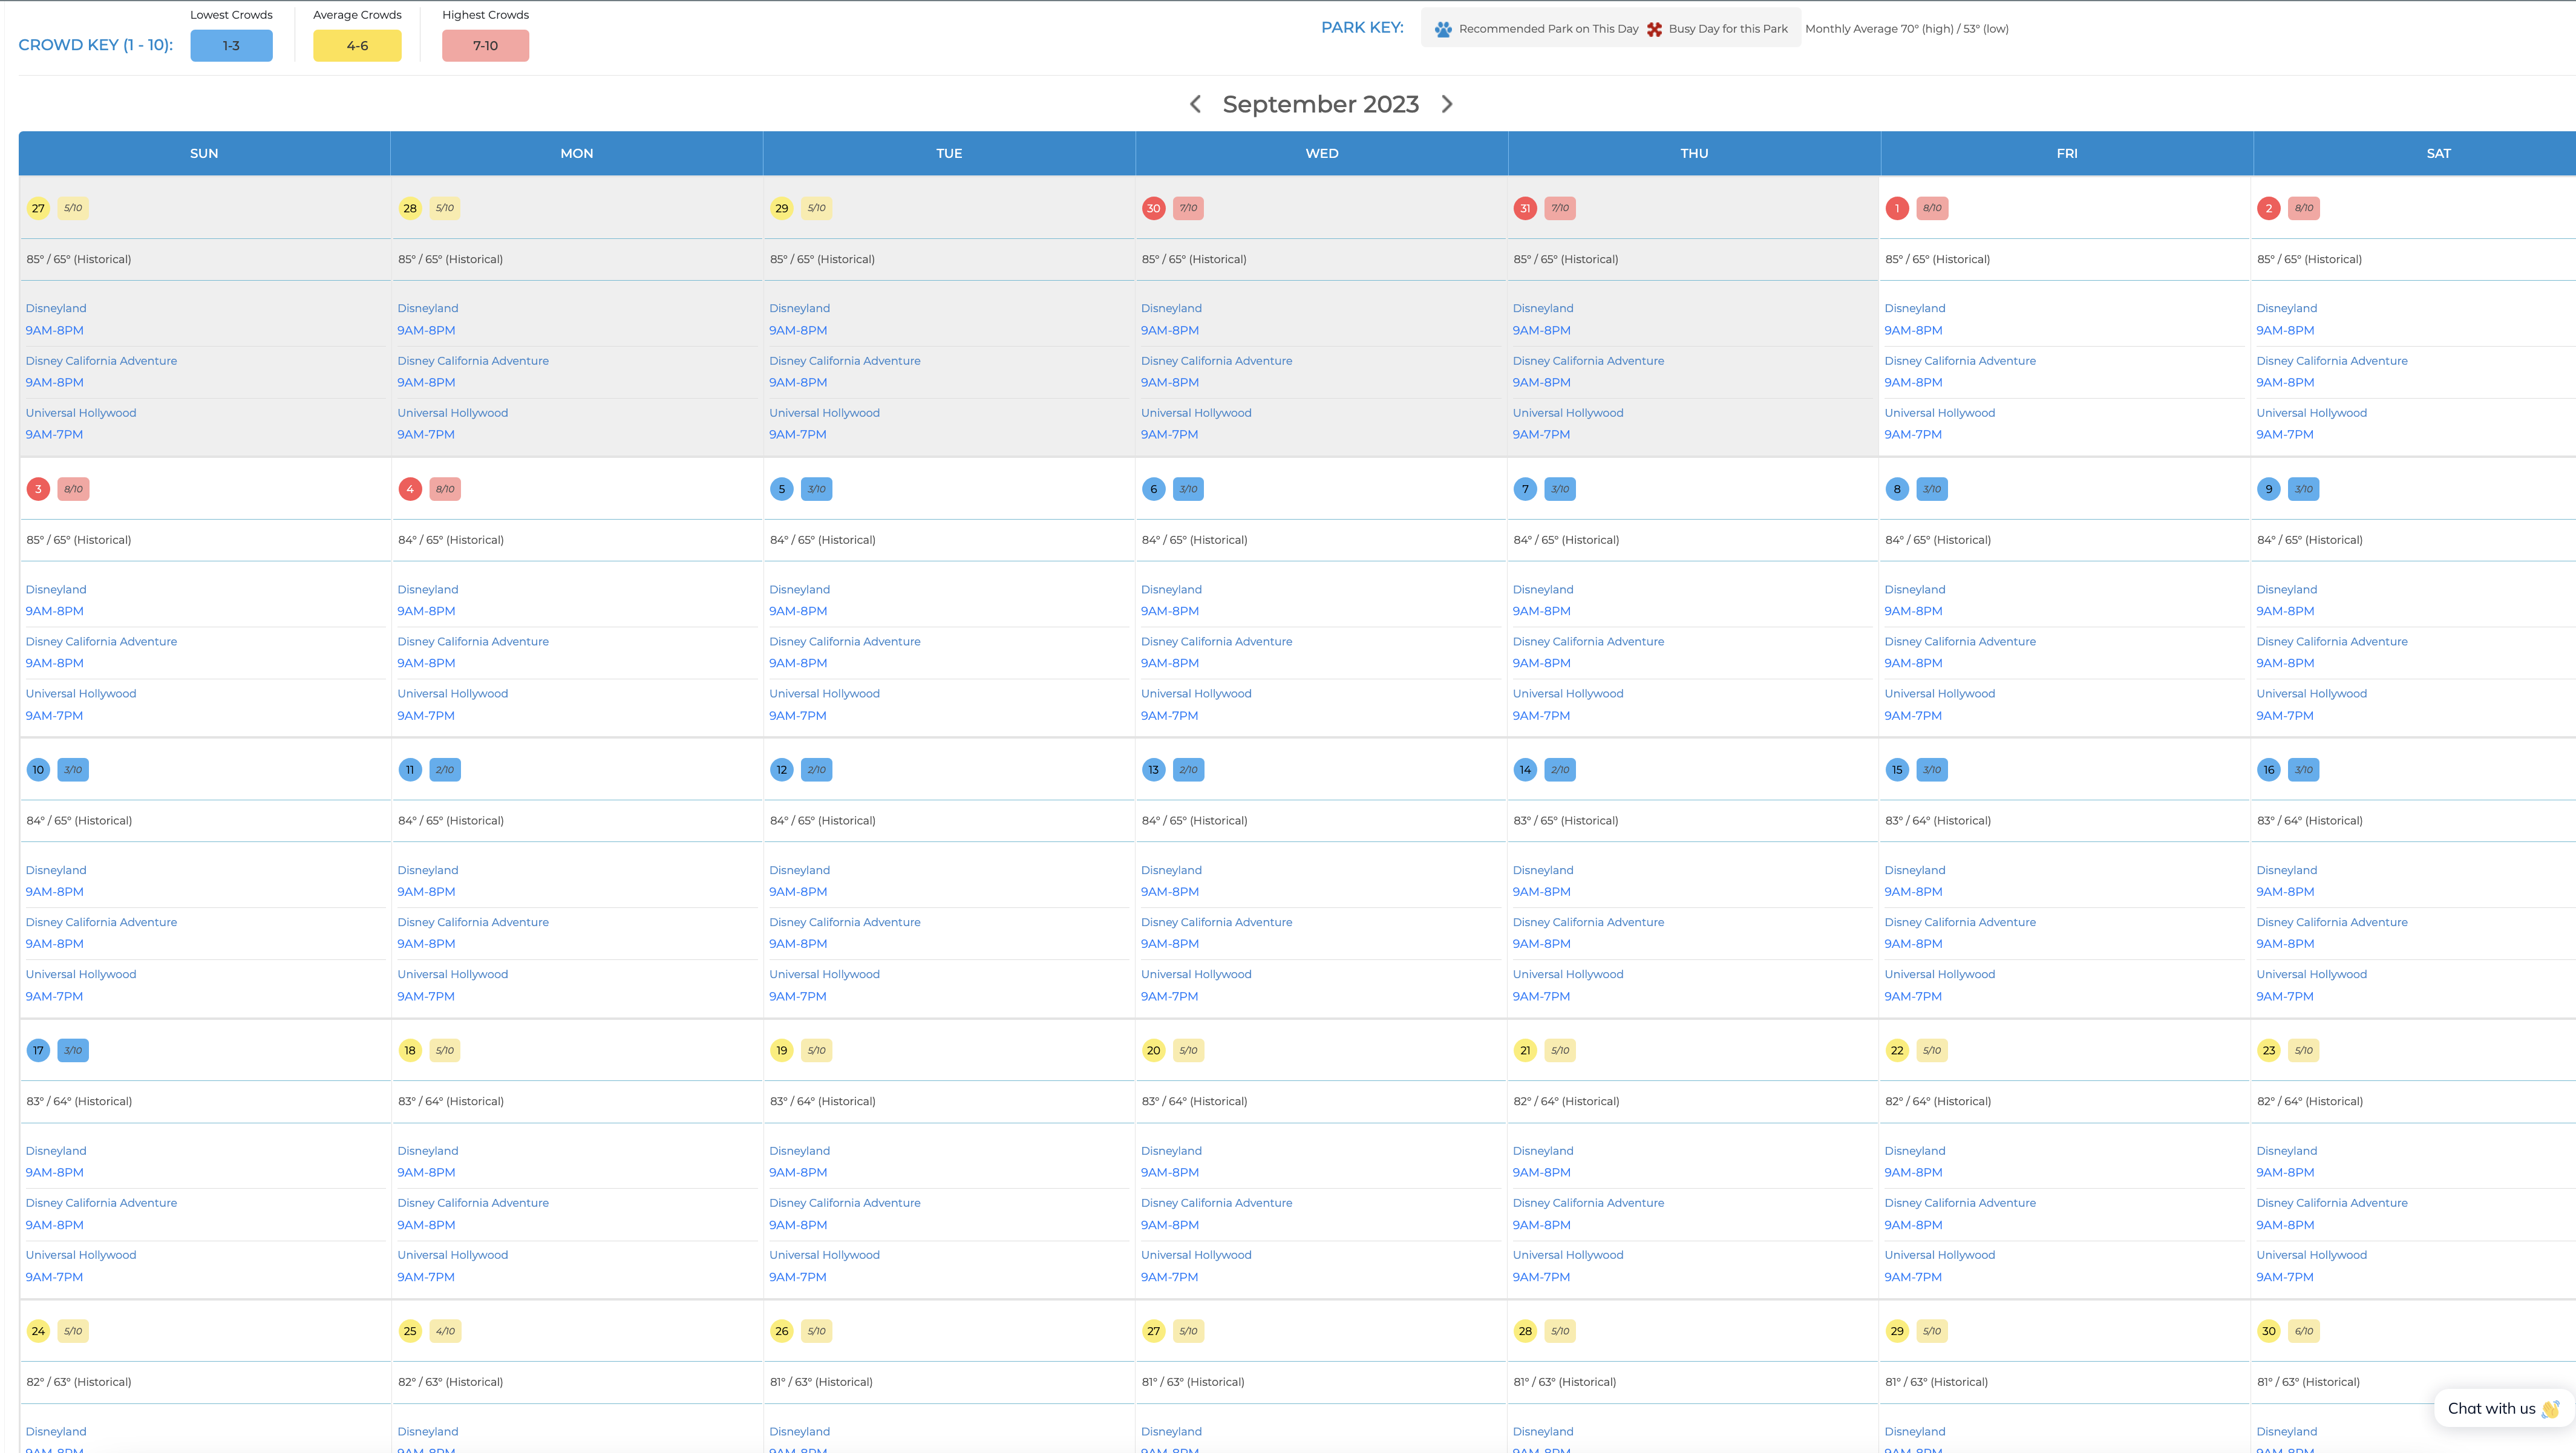Select the Saturday date circle 30 in last row

pyautogui.click(x=2269, y=1331)
